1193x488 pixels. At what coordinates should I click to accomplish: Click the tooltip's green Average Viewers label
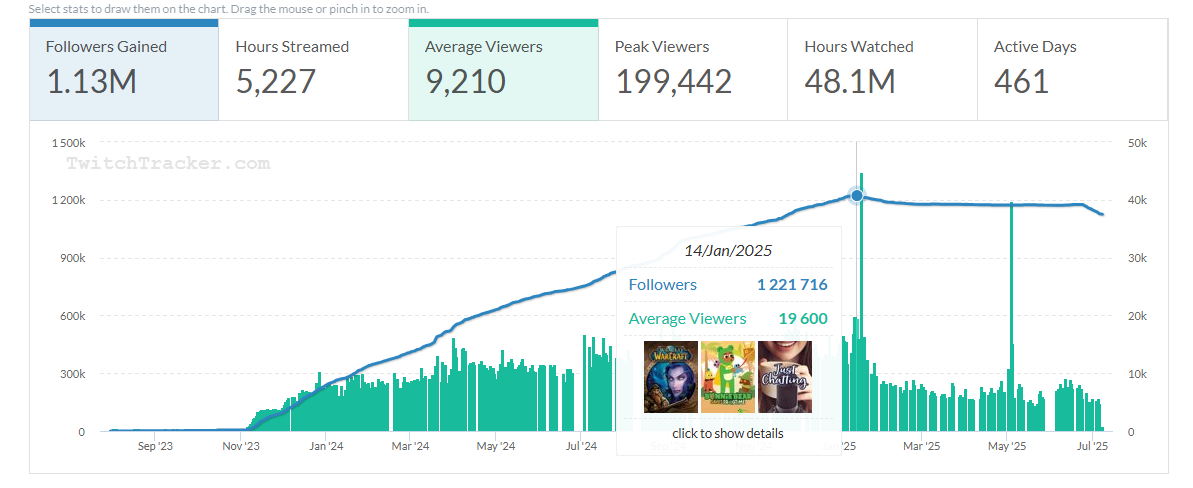point(688,318)
